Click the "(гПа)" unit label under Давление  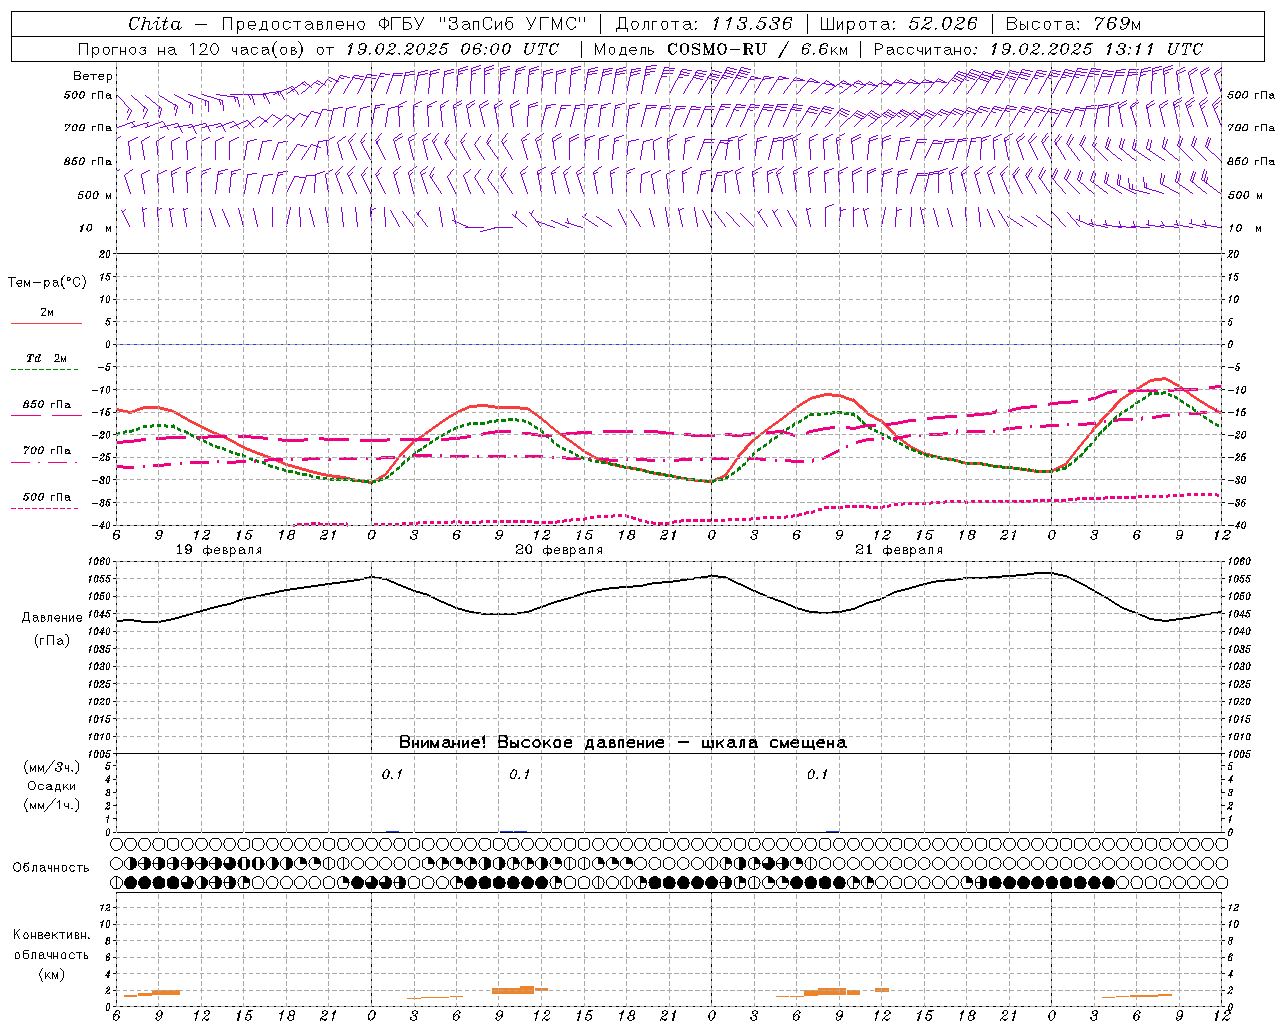52,640
